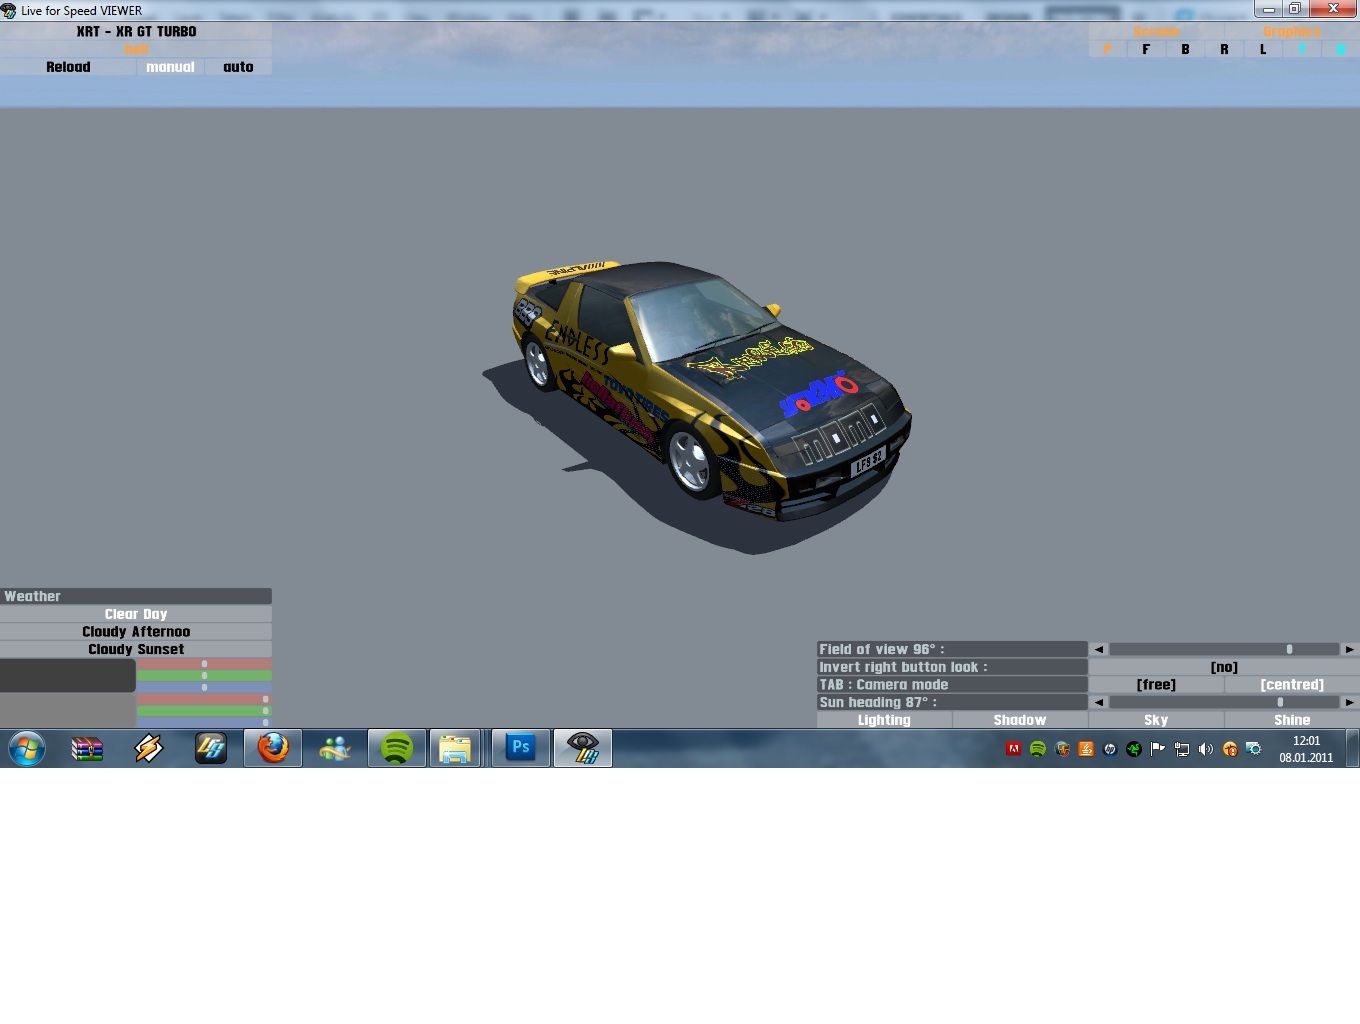Screen dimensions: 1360x1024
Task: Select the F front view button
Action: pos(1146,49)
